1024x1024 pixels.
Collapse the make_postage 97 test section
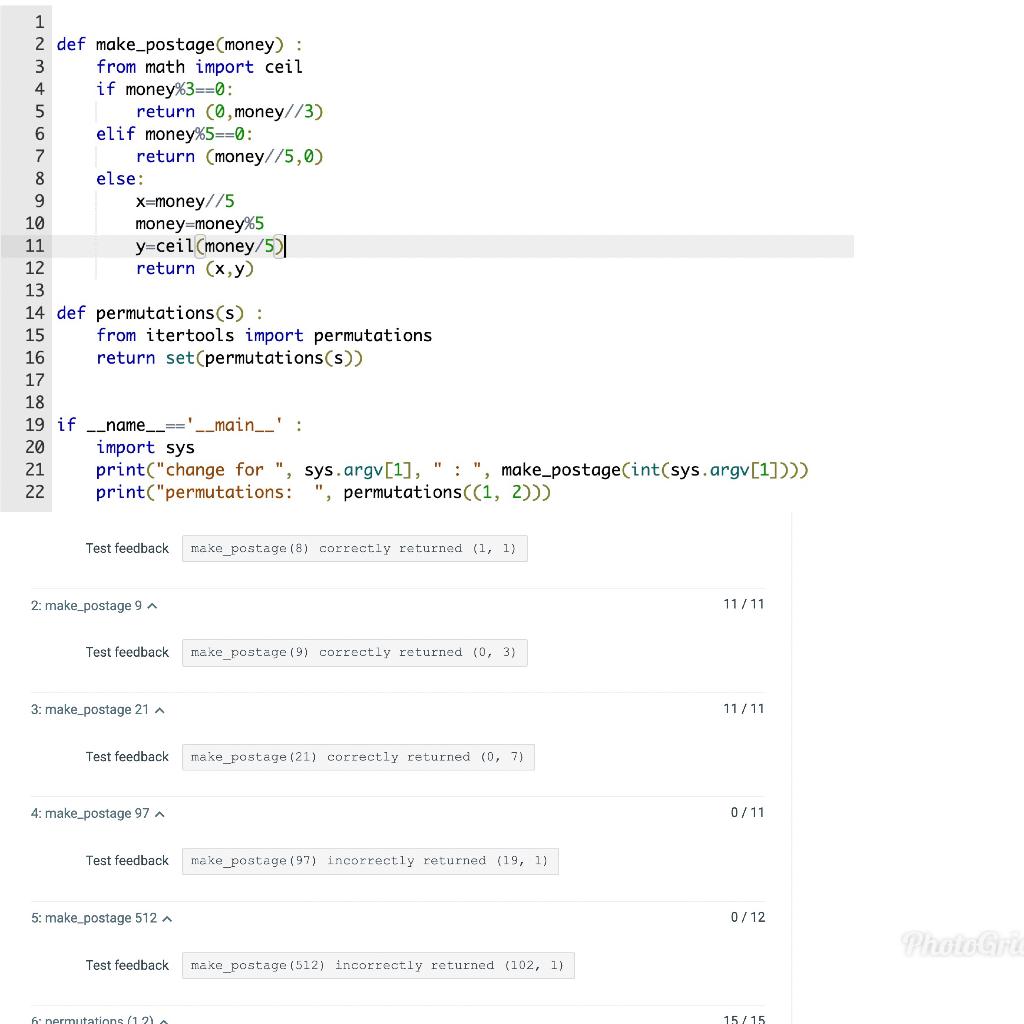pyautogui.click(x=159, y=813)
